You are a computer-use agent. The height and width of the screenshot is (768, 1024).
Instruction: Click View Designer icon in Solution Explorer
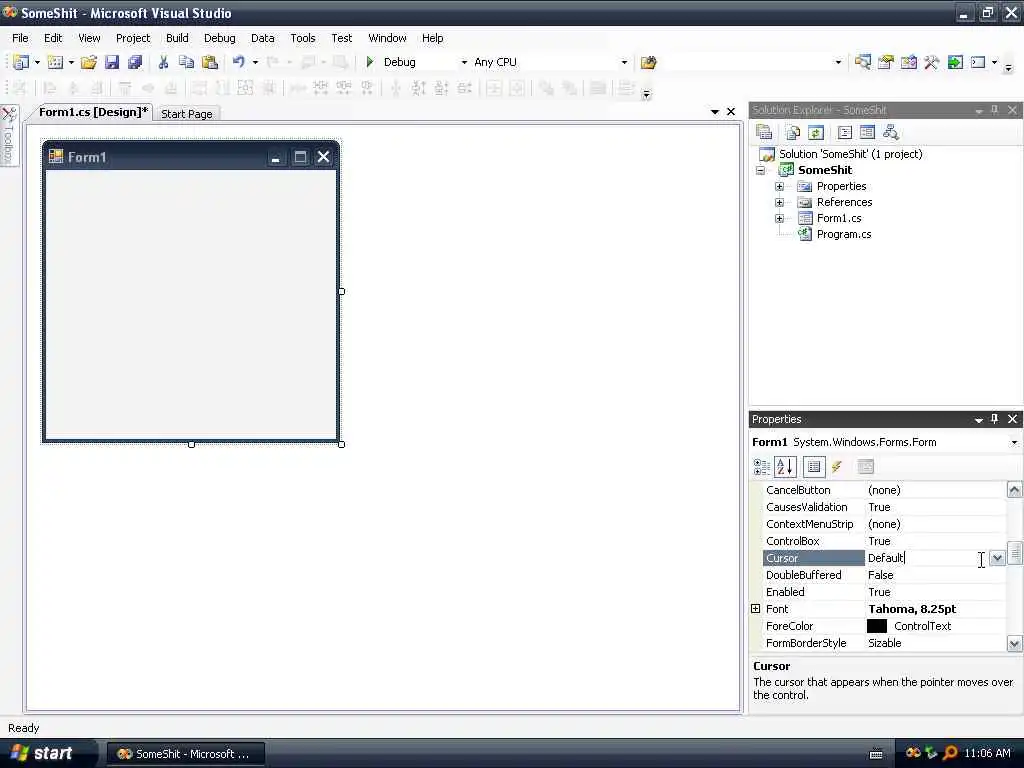(867, 133)
